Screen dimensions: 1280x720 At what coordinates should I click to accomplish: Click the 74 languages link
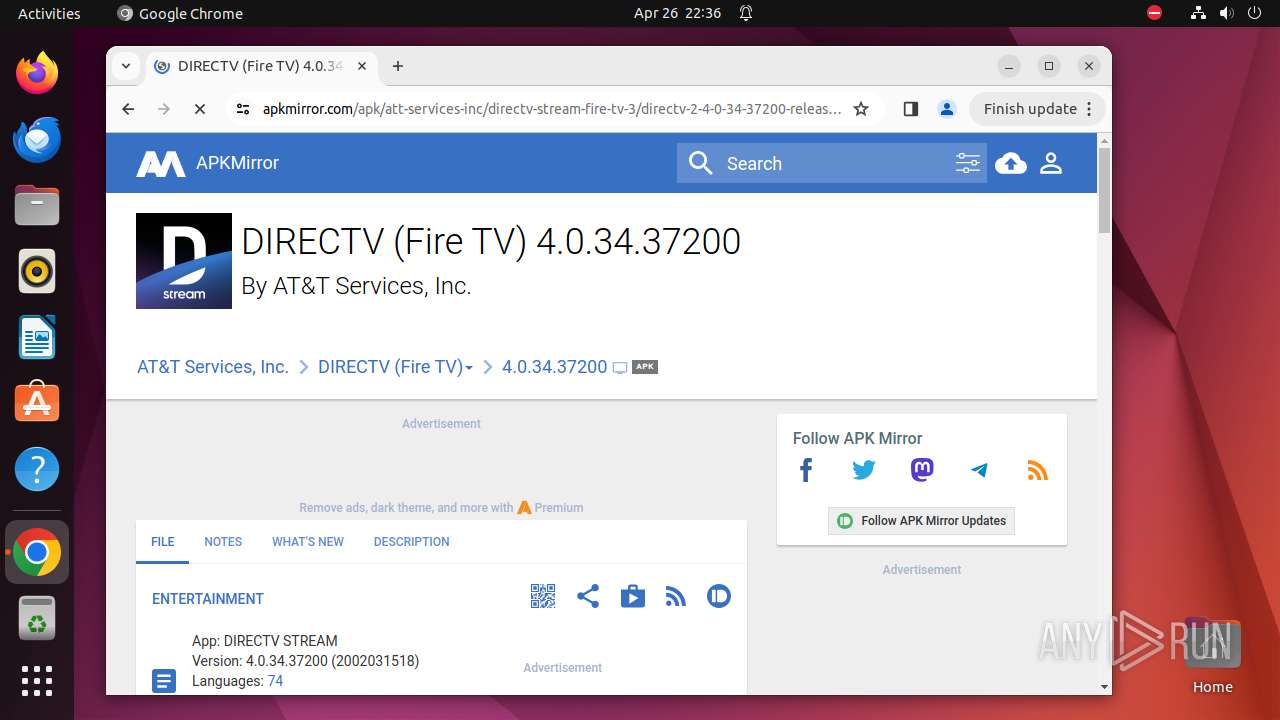click(x=275, y=681)
